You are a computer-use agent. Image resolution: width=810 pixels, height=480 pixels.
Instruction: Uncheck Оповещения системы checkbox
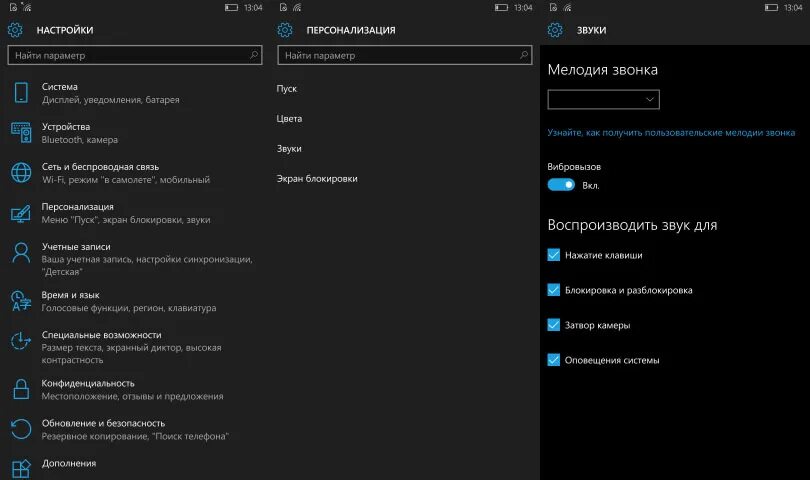tap(553, 360)
